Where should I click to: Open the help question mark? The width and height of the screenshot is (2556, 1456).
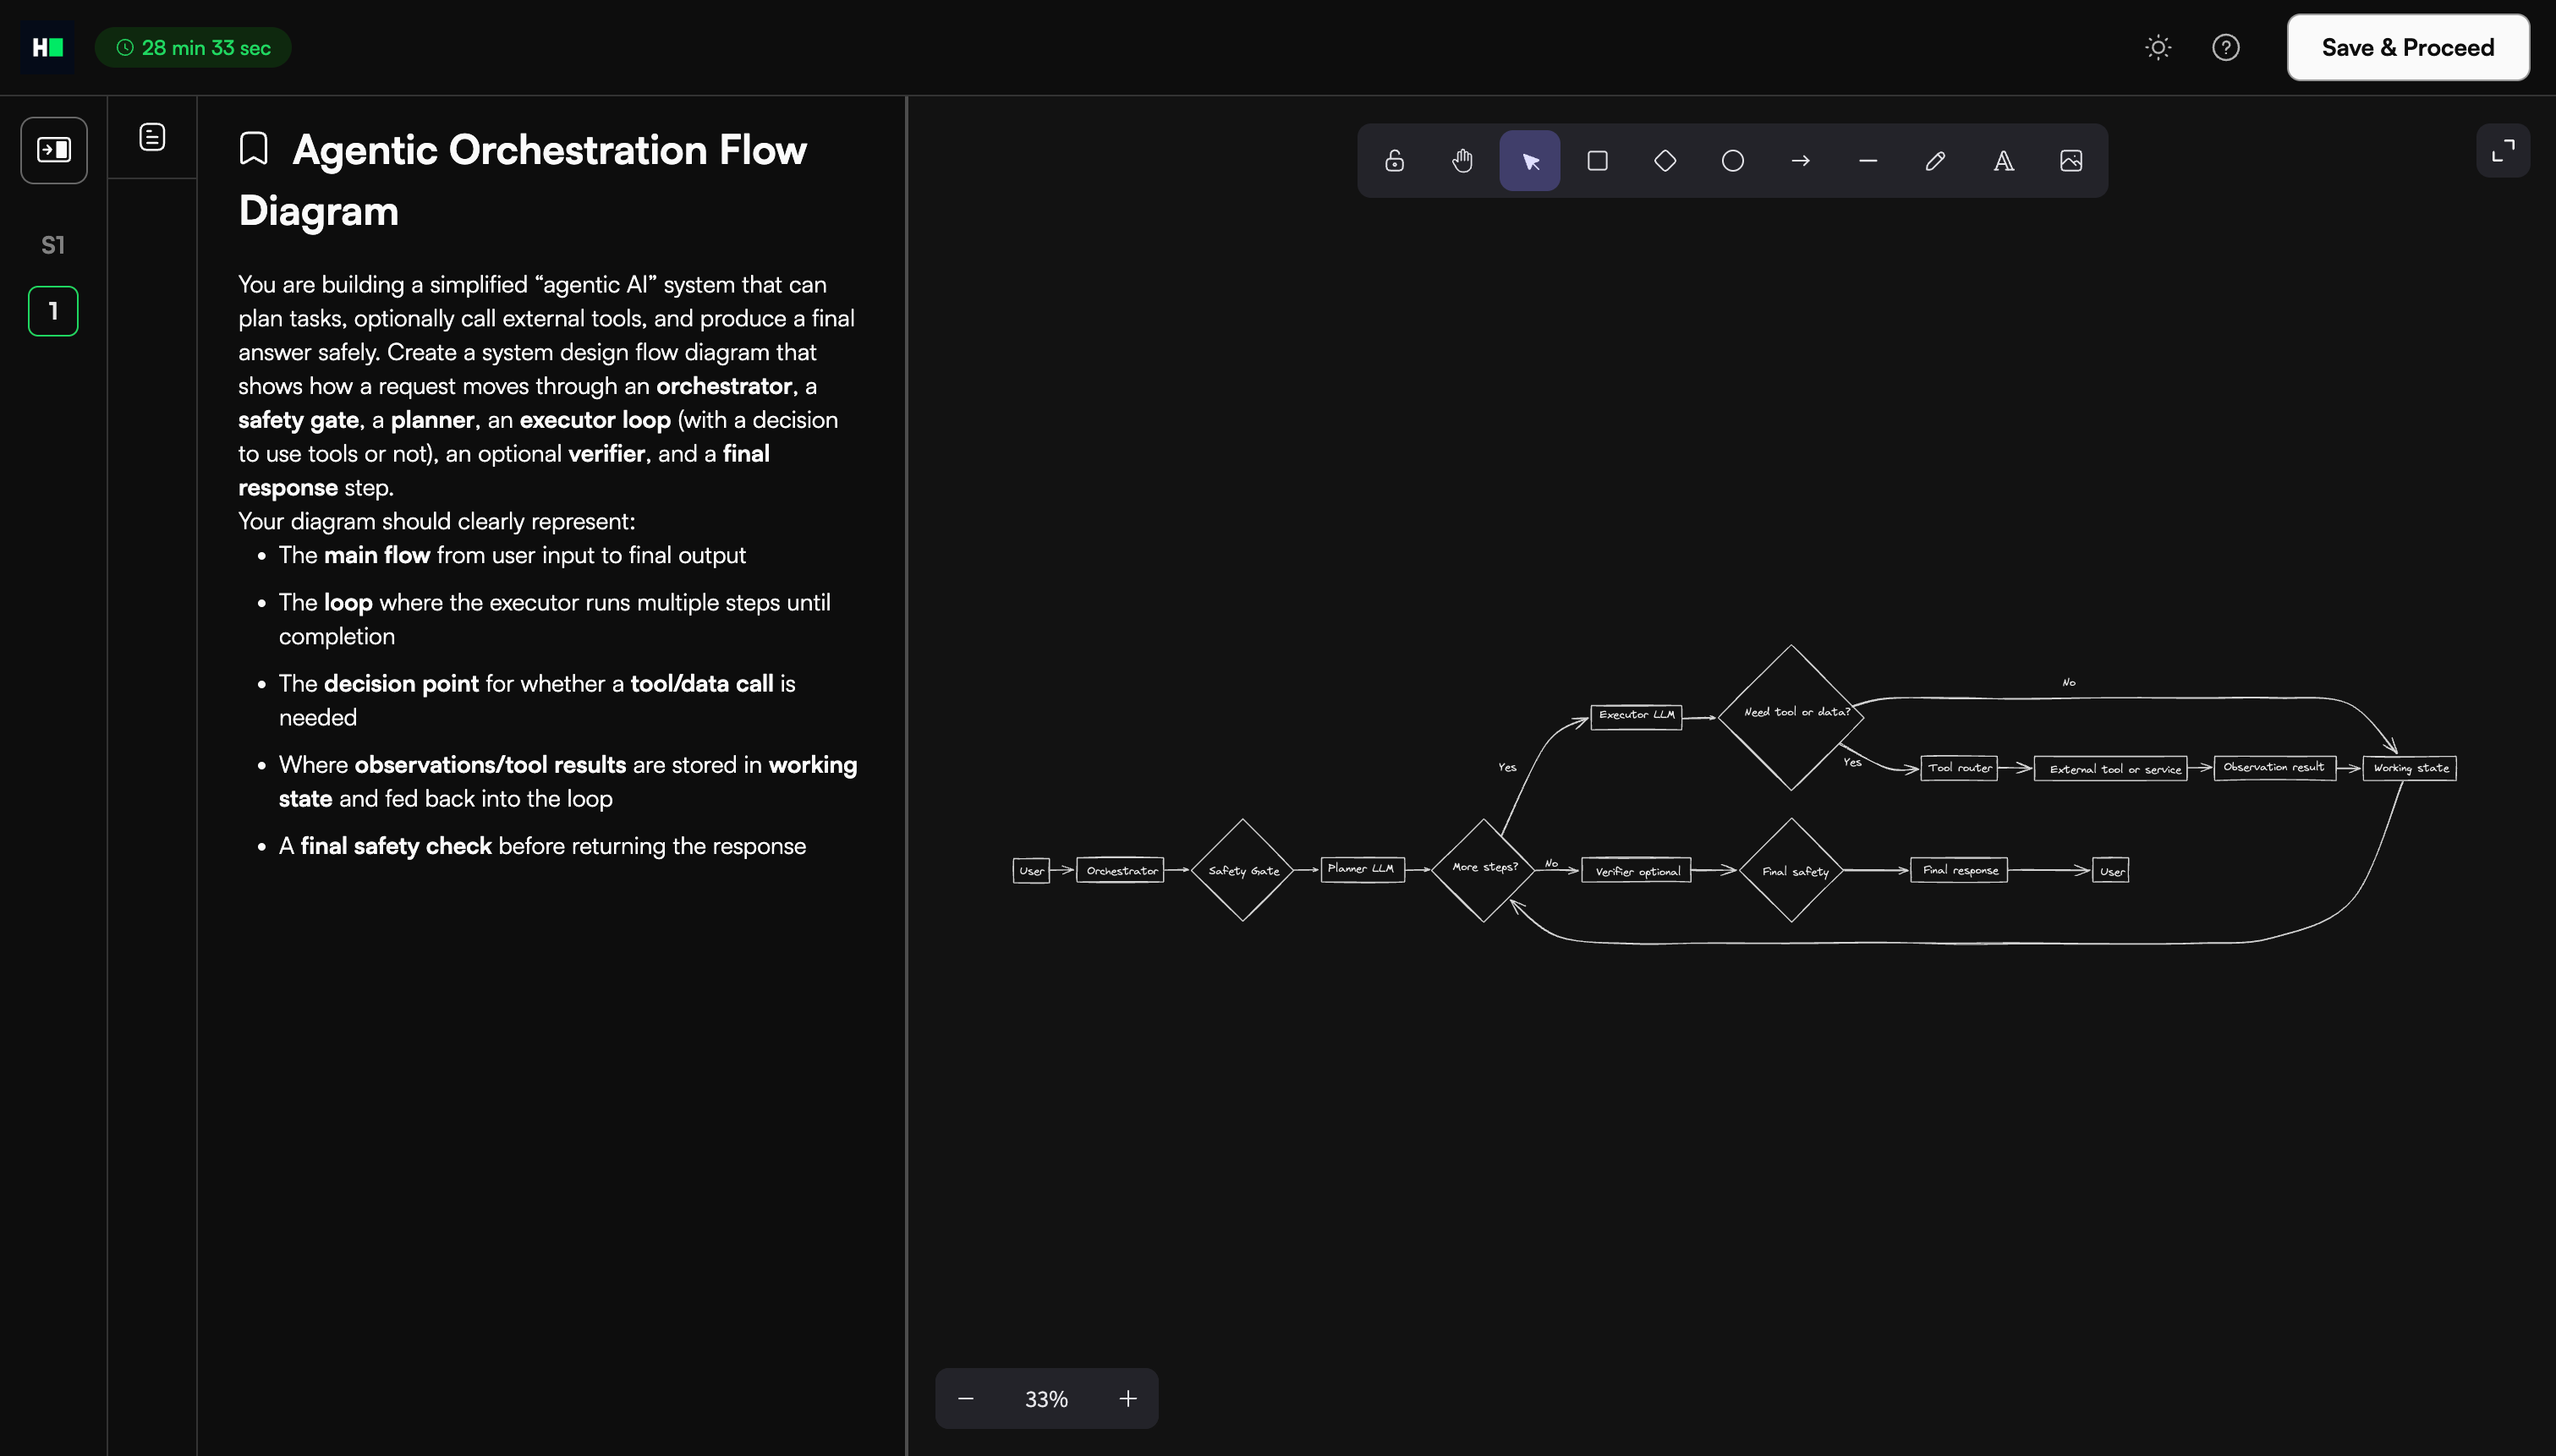click(2225, 47)
